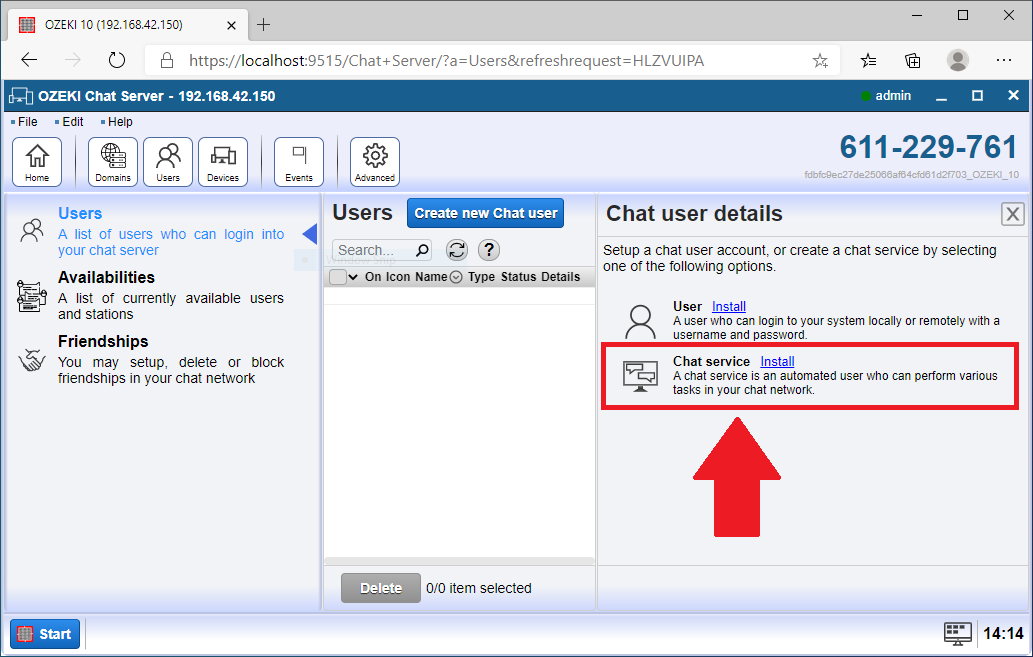The width and height of the screenshot is (1033, 657).
Task: Open the Advanced settings icon
Action: click(374, 160)
